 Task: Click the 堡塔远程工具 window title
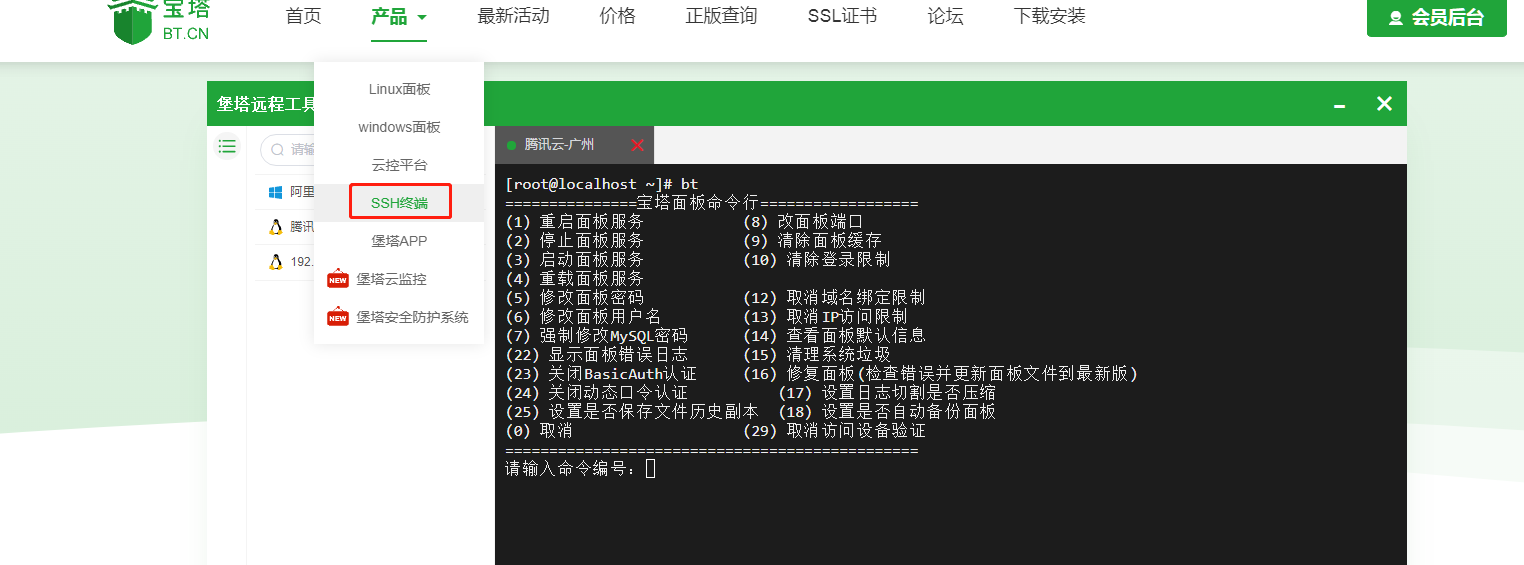pos(266,104)
